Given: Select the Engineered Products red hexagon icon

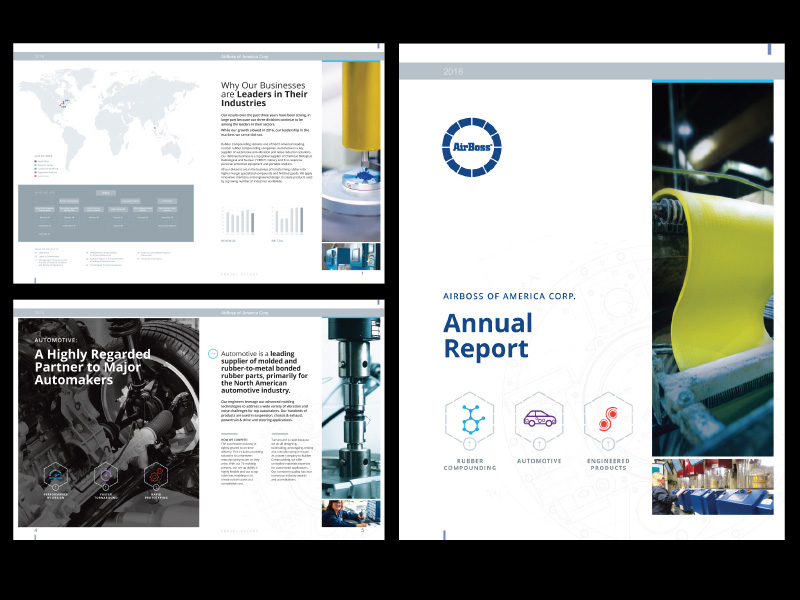Looking at the screenshot, I should click(608, 420).
